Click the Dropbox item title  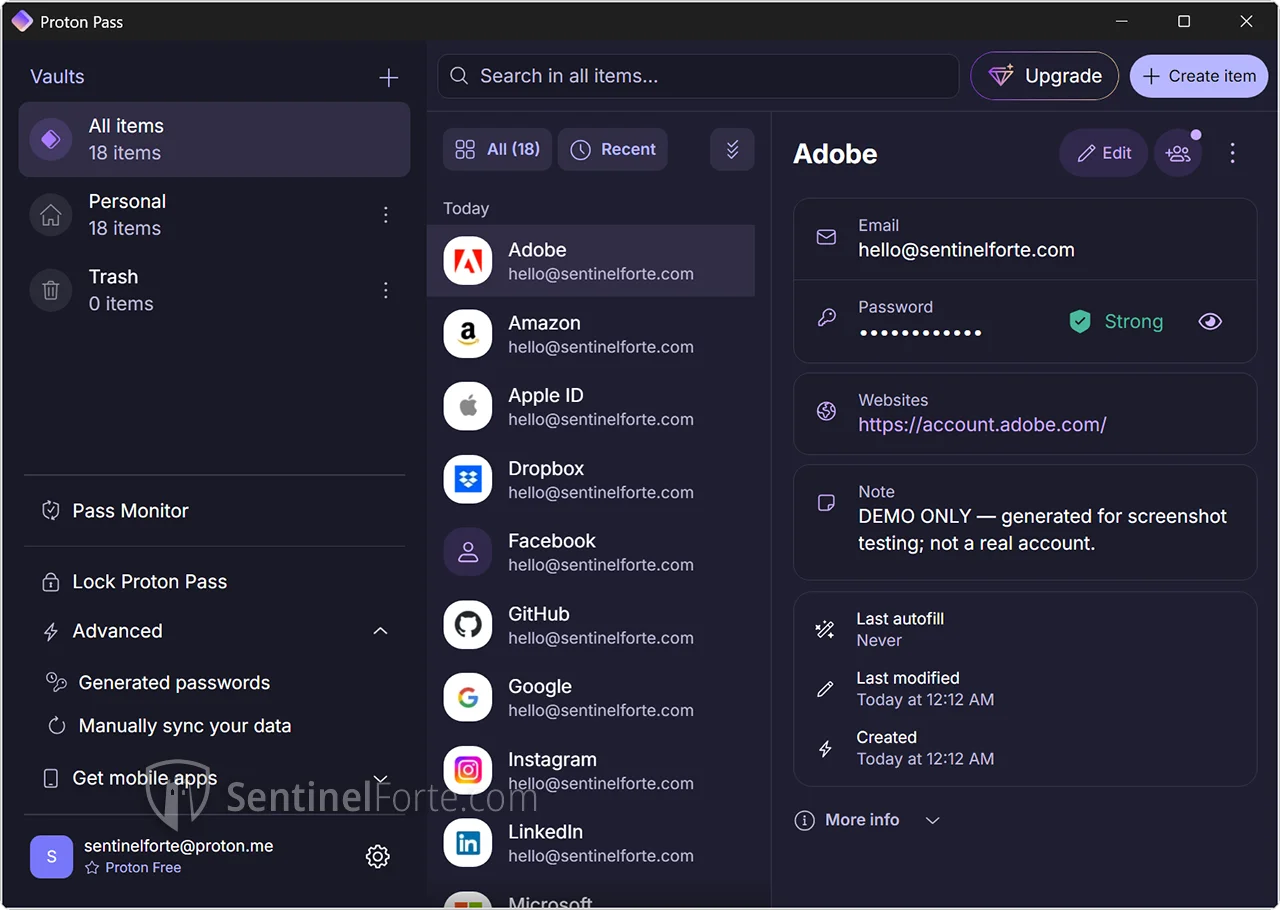pyautogui.click(x=546, y=468)
